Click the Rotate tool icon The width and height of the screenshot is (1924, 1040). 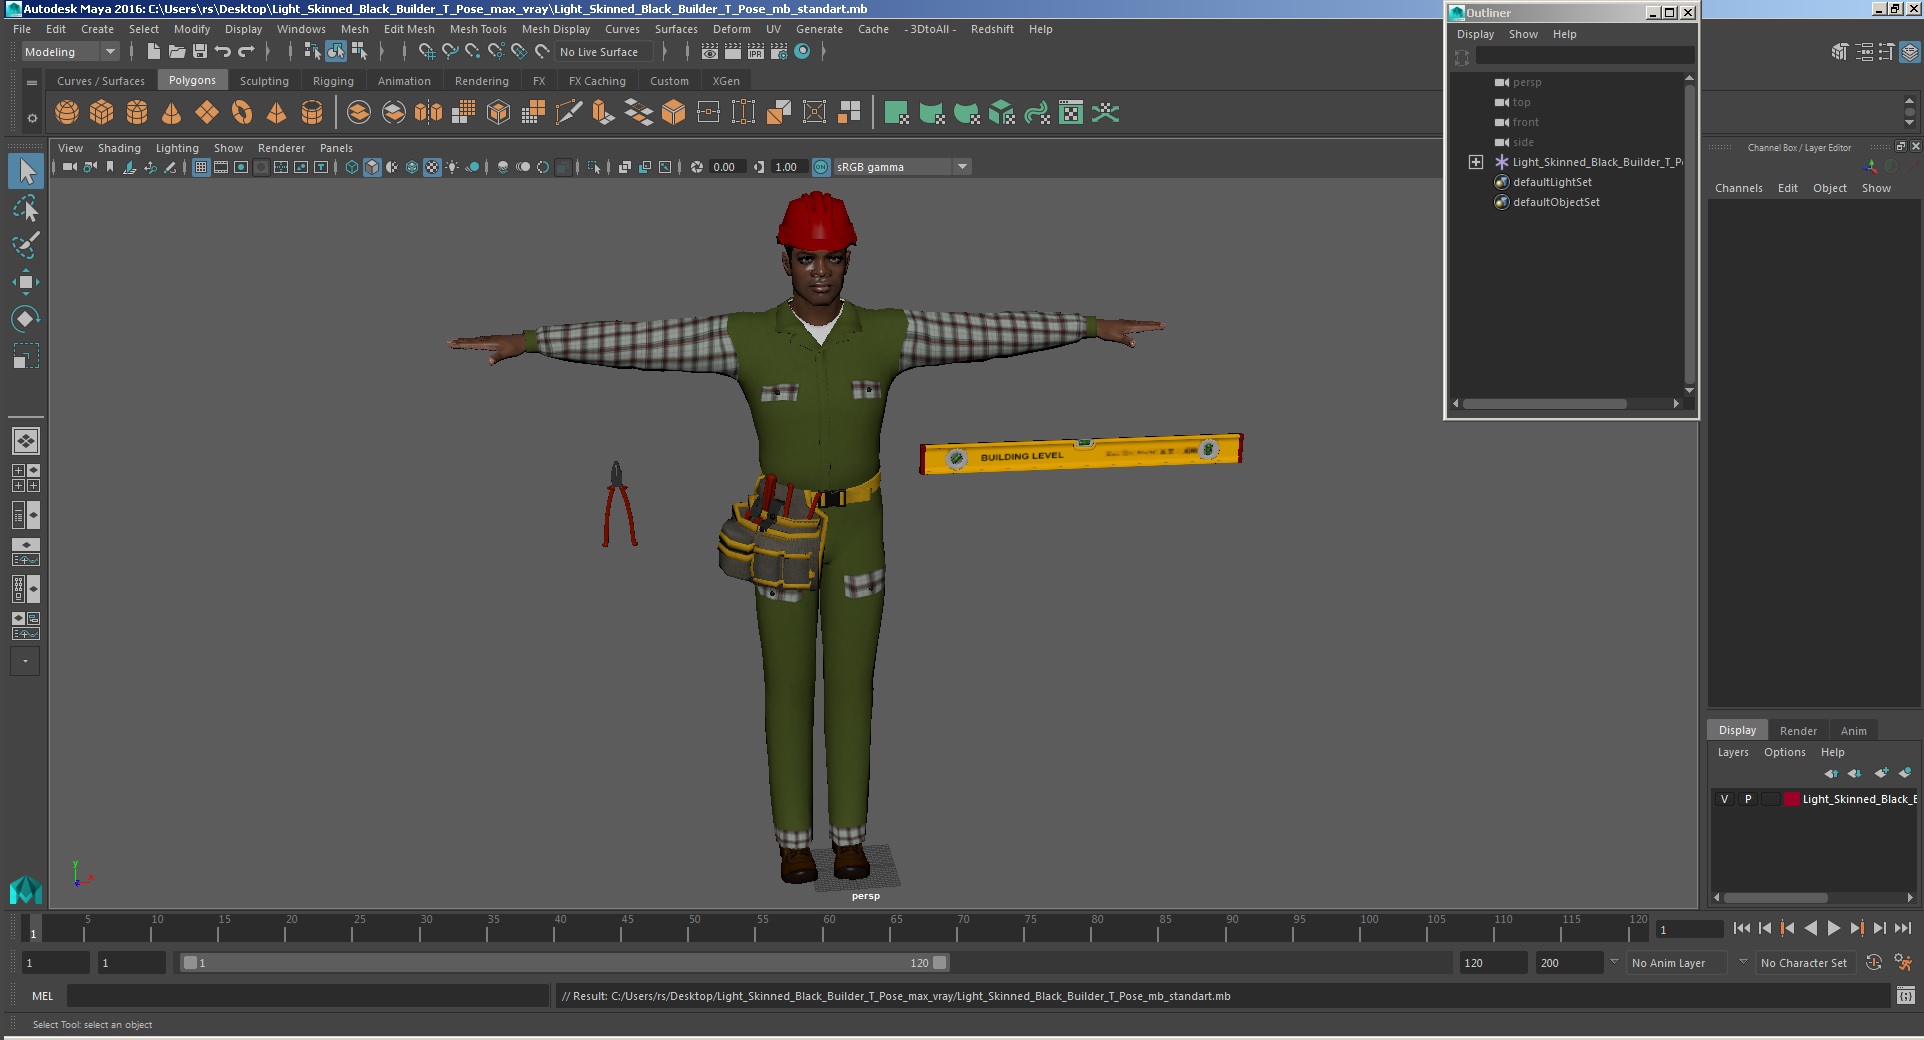[x=26, y=319]
